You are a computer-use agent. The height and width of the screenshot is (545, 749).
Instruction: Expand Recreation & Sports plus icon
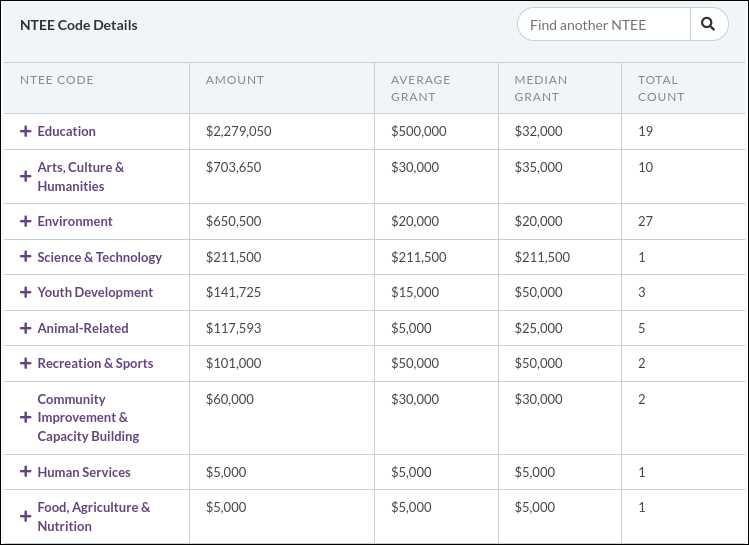pyautogui.click(x=26, y=363)
